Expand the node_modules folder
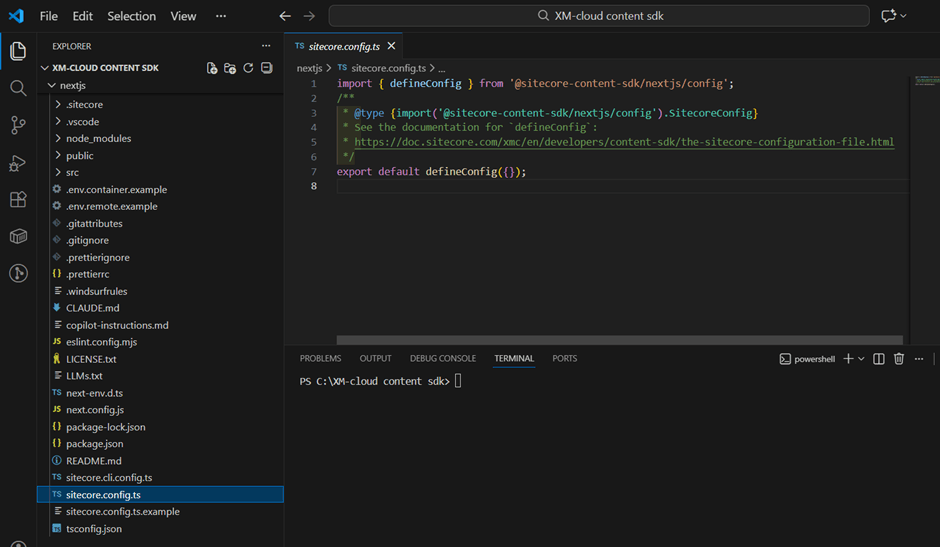Screen dimensions: 940x547 [98, 138]
